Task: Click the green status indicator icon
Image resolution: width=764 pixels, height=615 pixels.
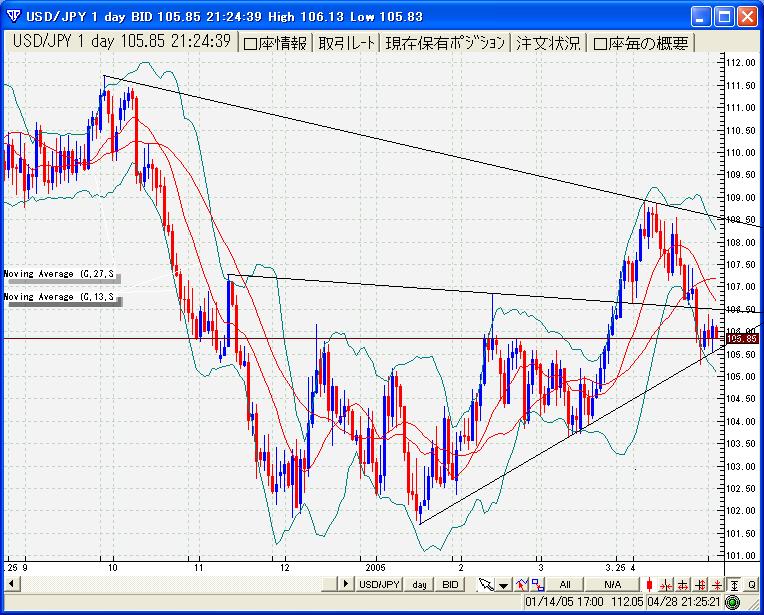Action: pos(733,602)
